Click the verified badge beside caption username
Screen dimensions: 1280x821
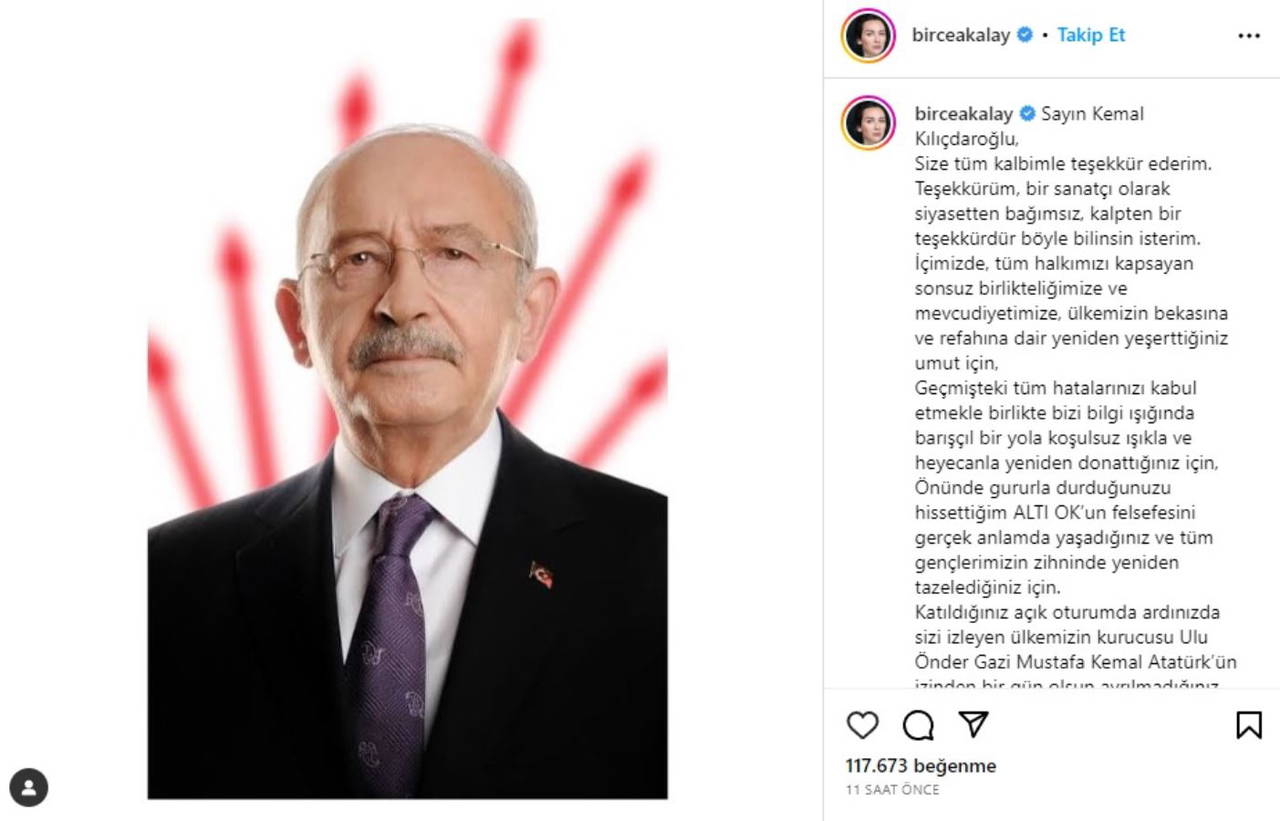tap(1027, 114)
